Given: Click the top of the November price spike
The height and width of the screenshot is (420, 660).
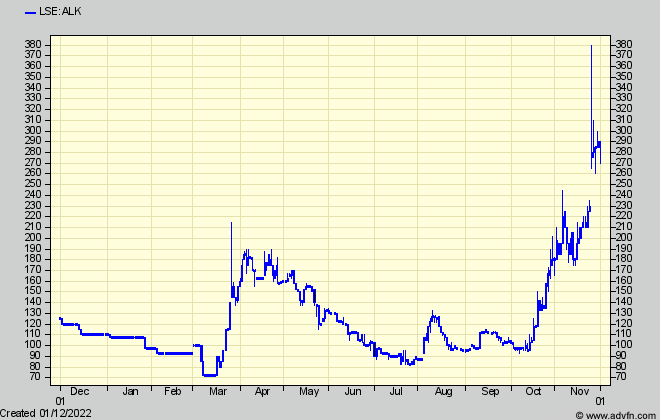Looking at the screenshot, I should (591, 46).
